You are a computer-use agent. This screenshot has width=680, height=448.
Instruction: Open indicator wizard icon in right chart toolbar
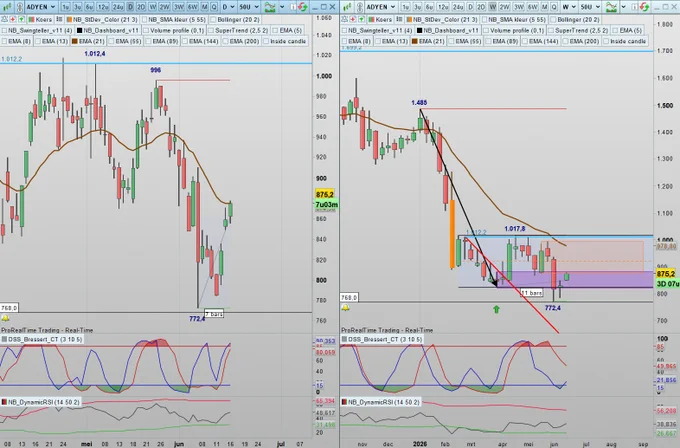pos(611,7)
